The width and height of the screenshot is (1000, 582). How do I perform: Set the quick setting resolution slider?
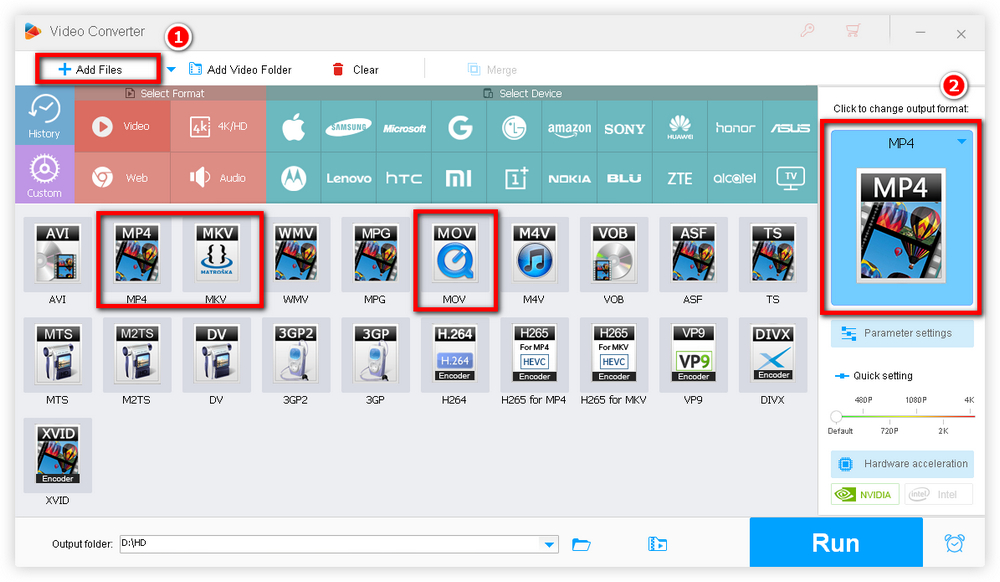click(x=837, y=415)
